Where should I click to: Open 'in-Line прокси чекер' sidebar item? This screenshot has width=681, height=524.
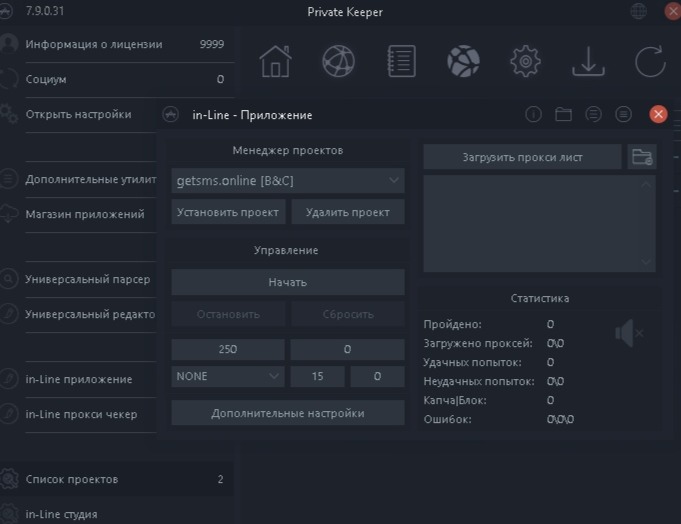(81, 414)
